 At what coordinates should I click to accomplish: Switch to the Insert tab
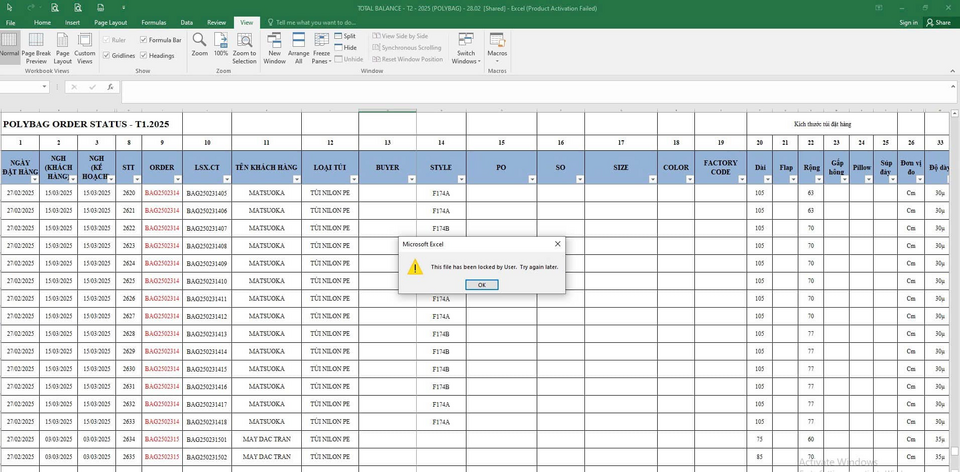click(72, 23)
